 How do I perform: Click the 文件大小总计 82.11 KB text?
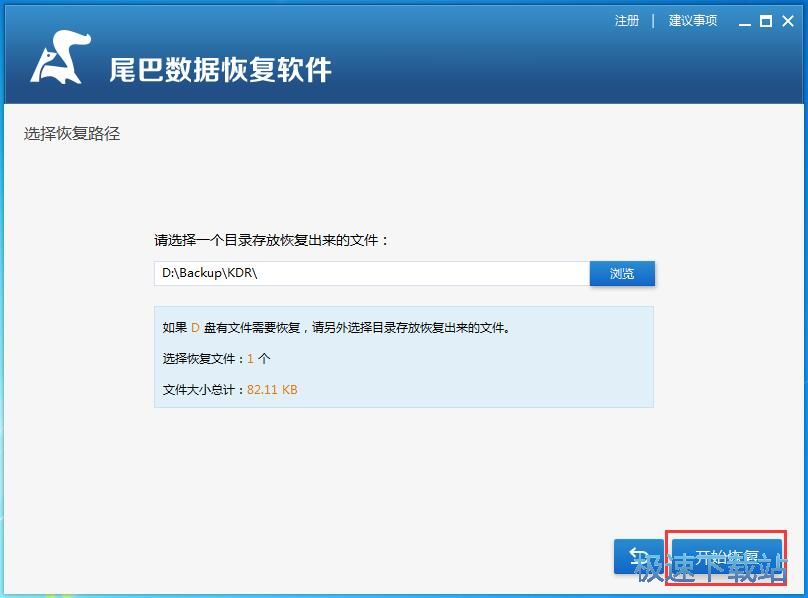point(230,390)
